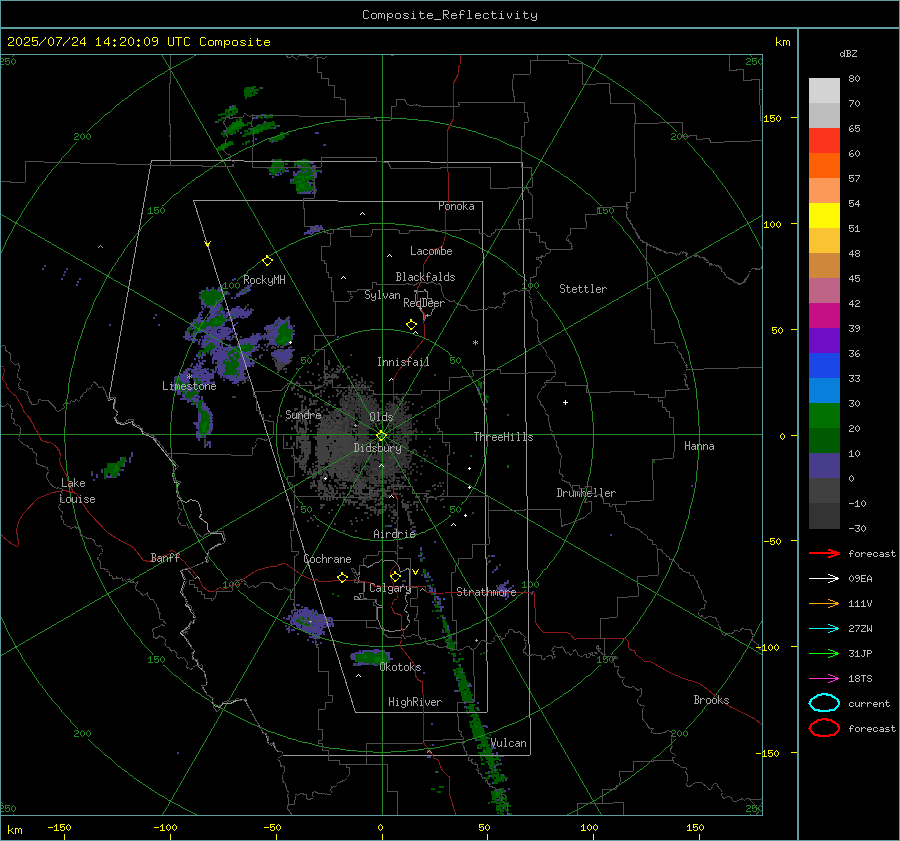Click the white asterisk marker east of Innisfail
The image size is (900, 841).
click(x=475, y=343)
